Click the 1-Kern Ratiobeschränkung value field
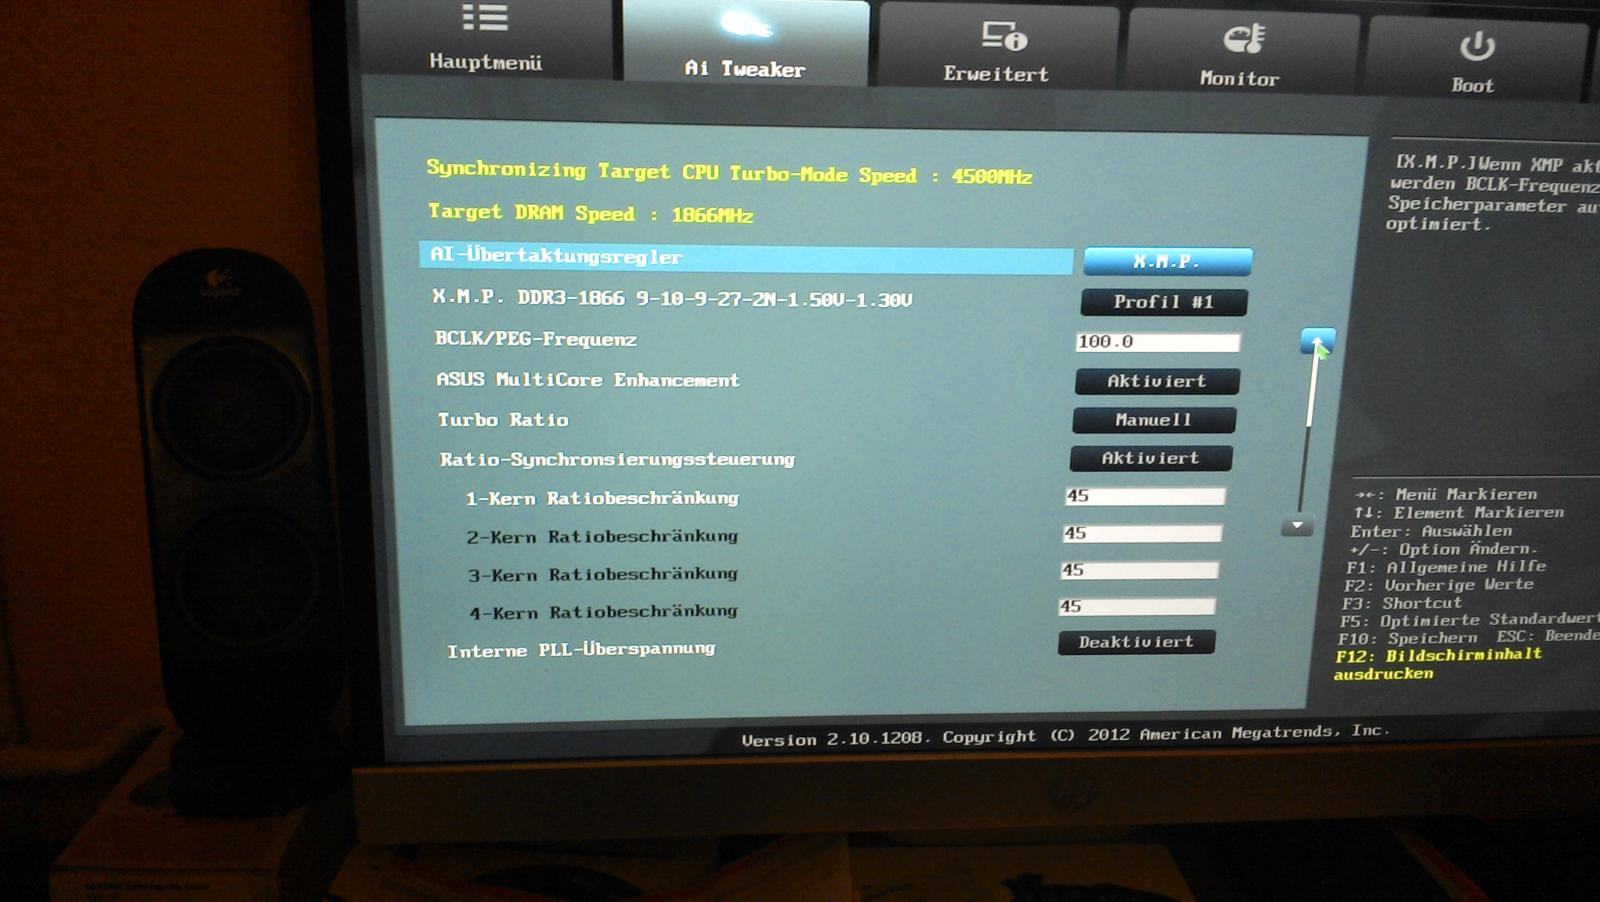The image size is (1600, 902). click(x=1145, y=496)
